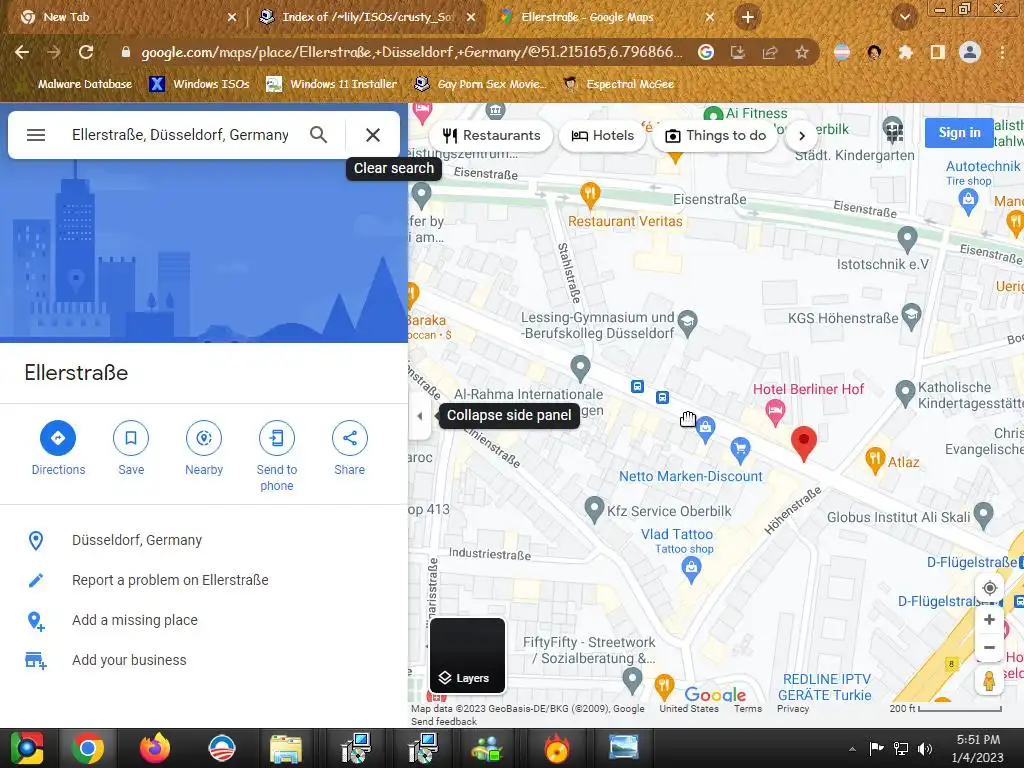1024x768 pixels.
Task: Click the Directions icon button
Action: [x=58, y=438]
